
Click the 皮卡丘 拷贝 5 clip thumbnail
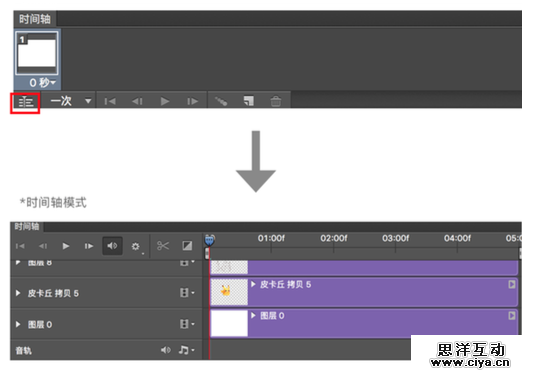229,292
